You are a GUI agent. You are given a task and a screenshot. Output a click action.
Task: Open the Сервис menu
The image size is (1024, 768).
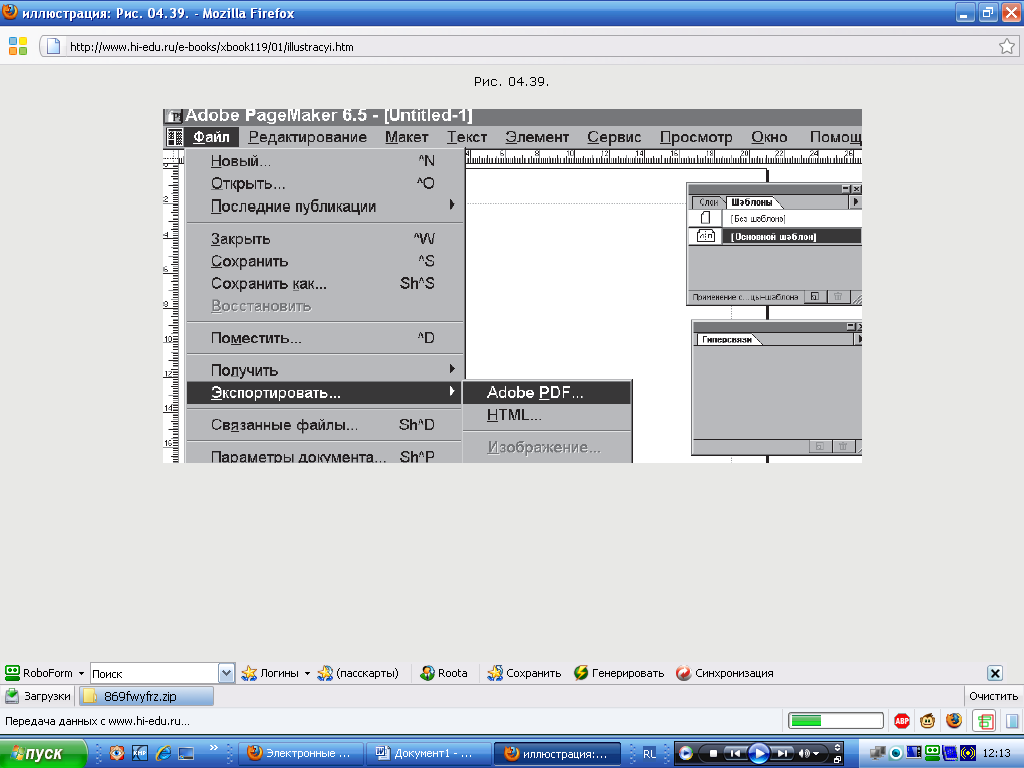tap(614, 137)
